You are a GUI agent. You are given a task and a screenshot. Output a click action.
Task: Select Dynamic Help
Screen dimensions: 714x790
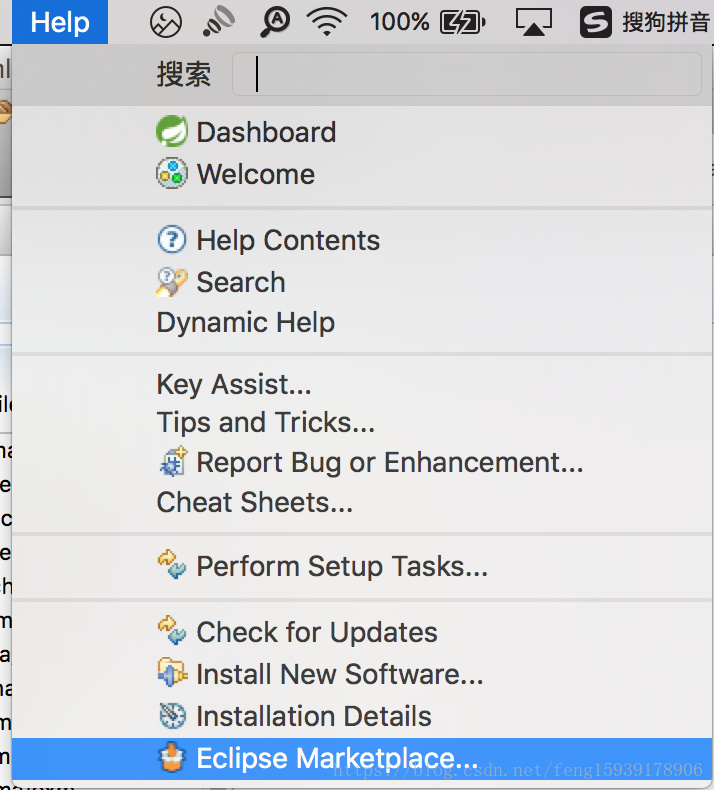[362, 322]
